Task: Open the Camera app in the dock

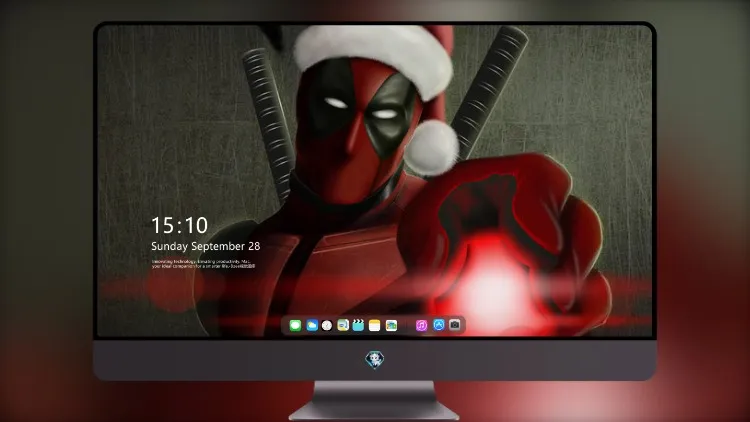Action: (x=455, y=325)
